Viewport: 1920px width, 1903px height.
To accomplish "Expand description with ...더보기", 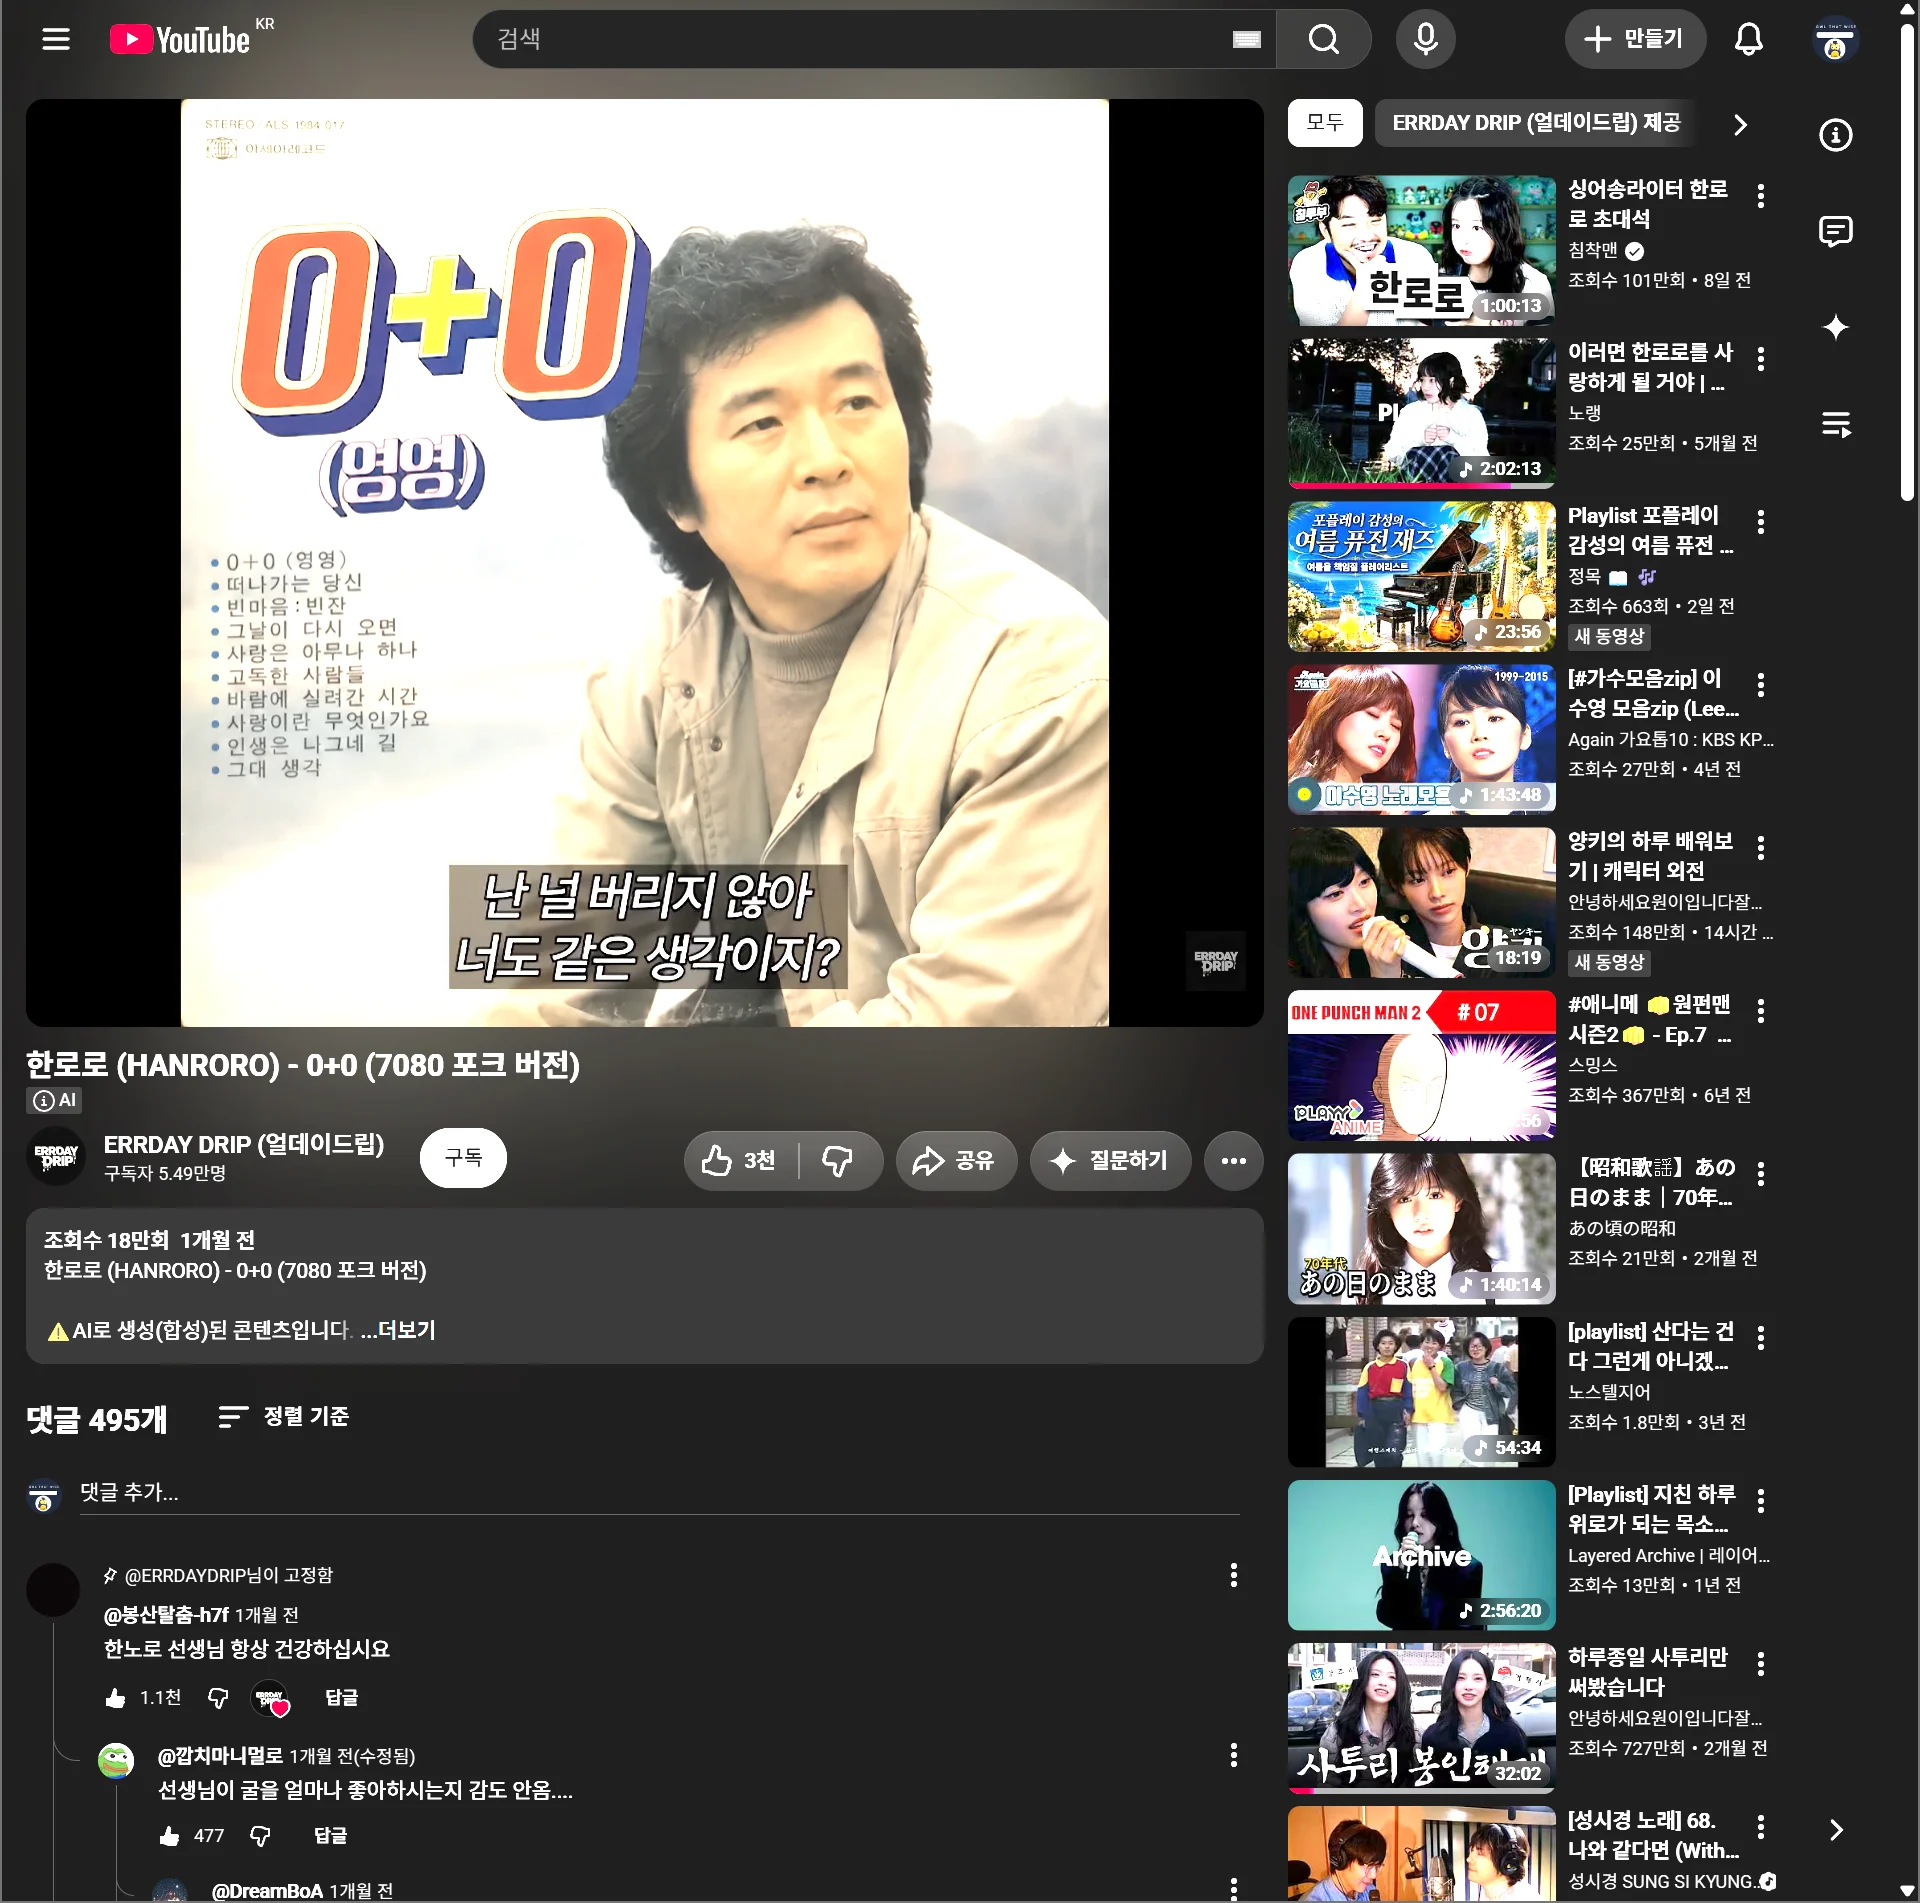I will pos(398,1331).
